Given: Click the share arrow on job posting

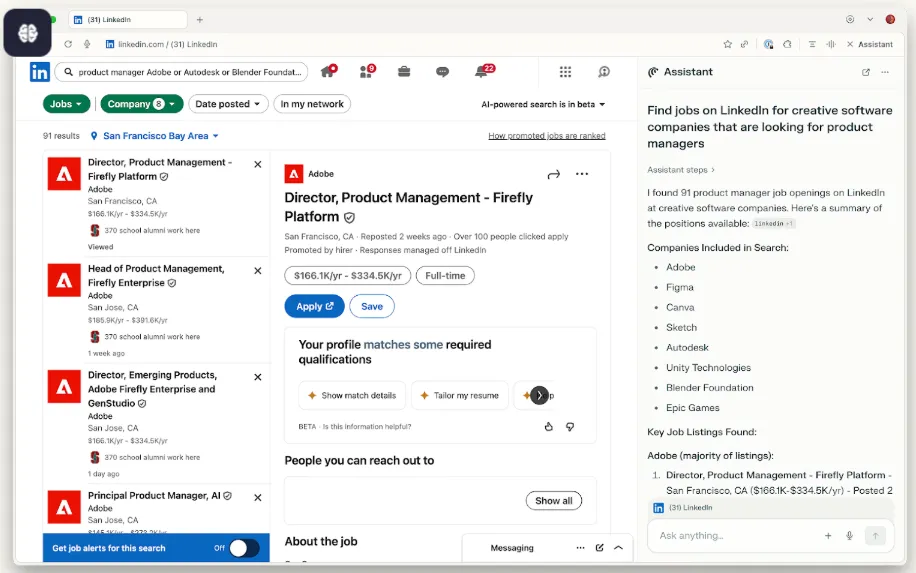Looking at the screenshot, I should [554, 174].
